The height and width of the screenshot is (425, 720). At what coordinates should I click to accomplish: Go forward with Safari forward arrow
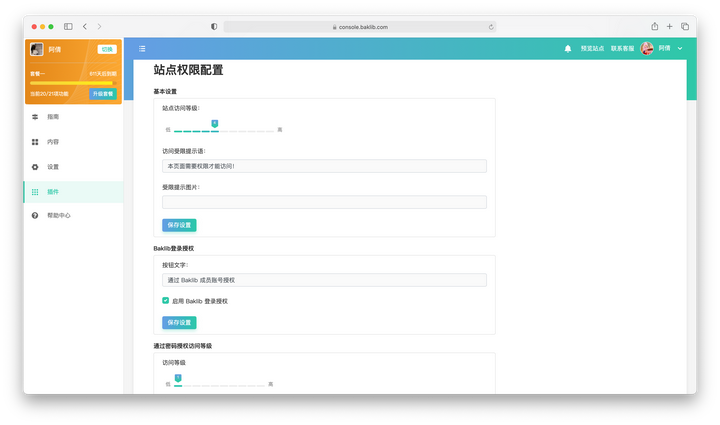[x=99, y=27]
